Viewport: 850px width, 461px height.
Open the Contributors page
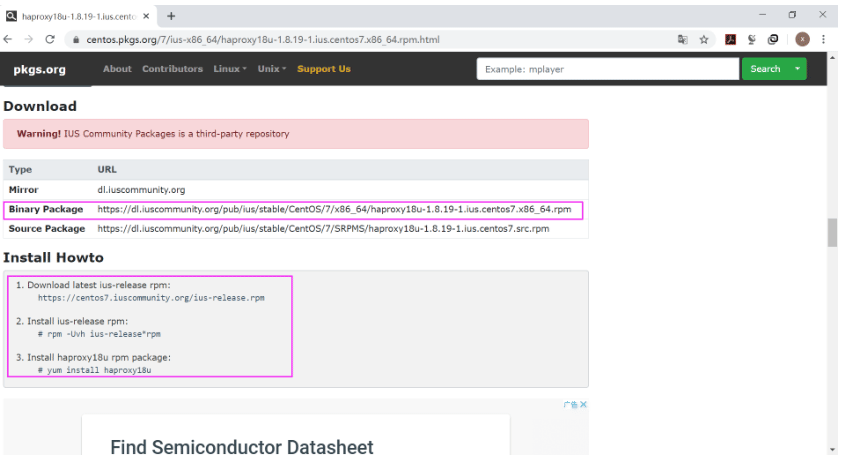[x=172, y=69]
